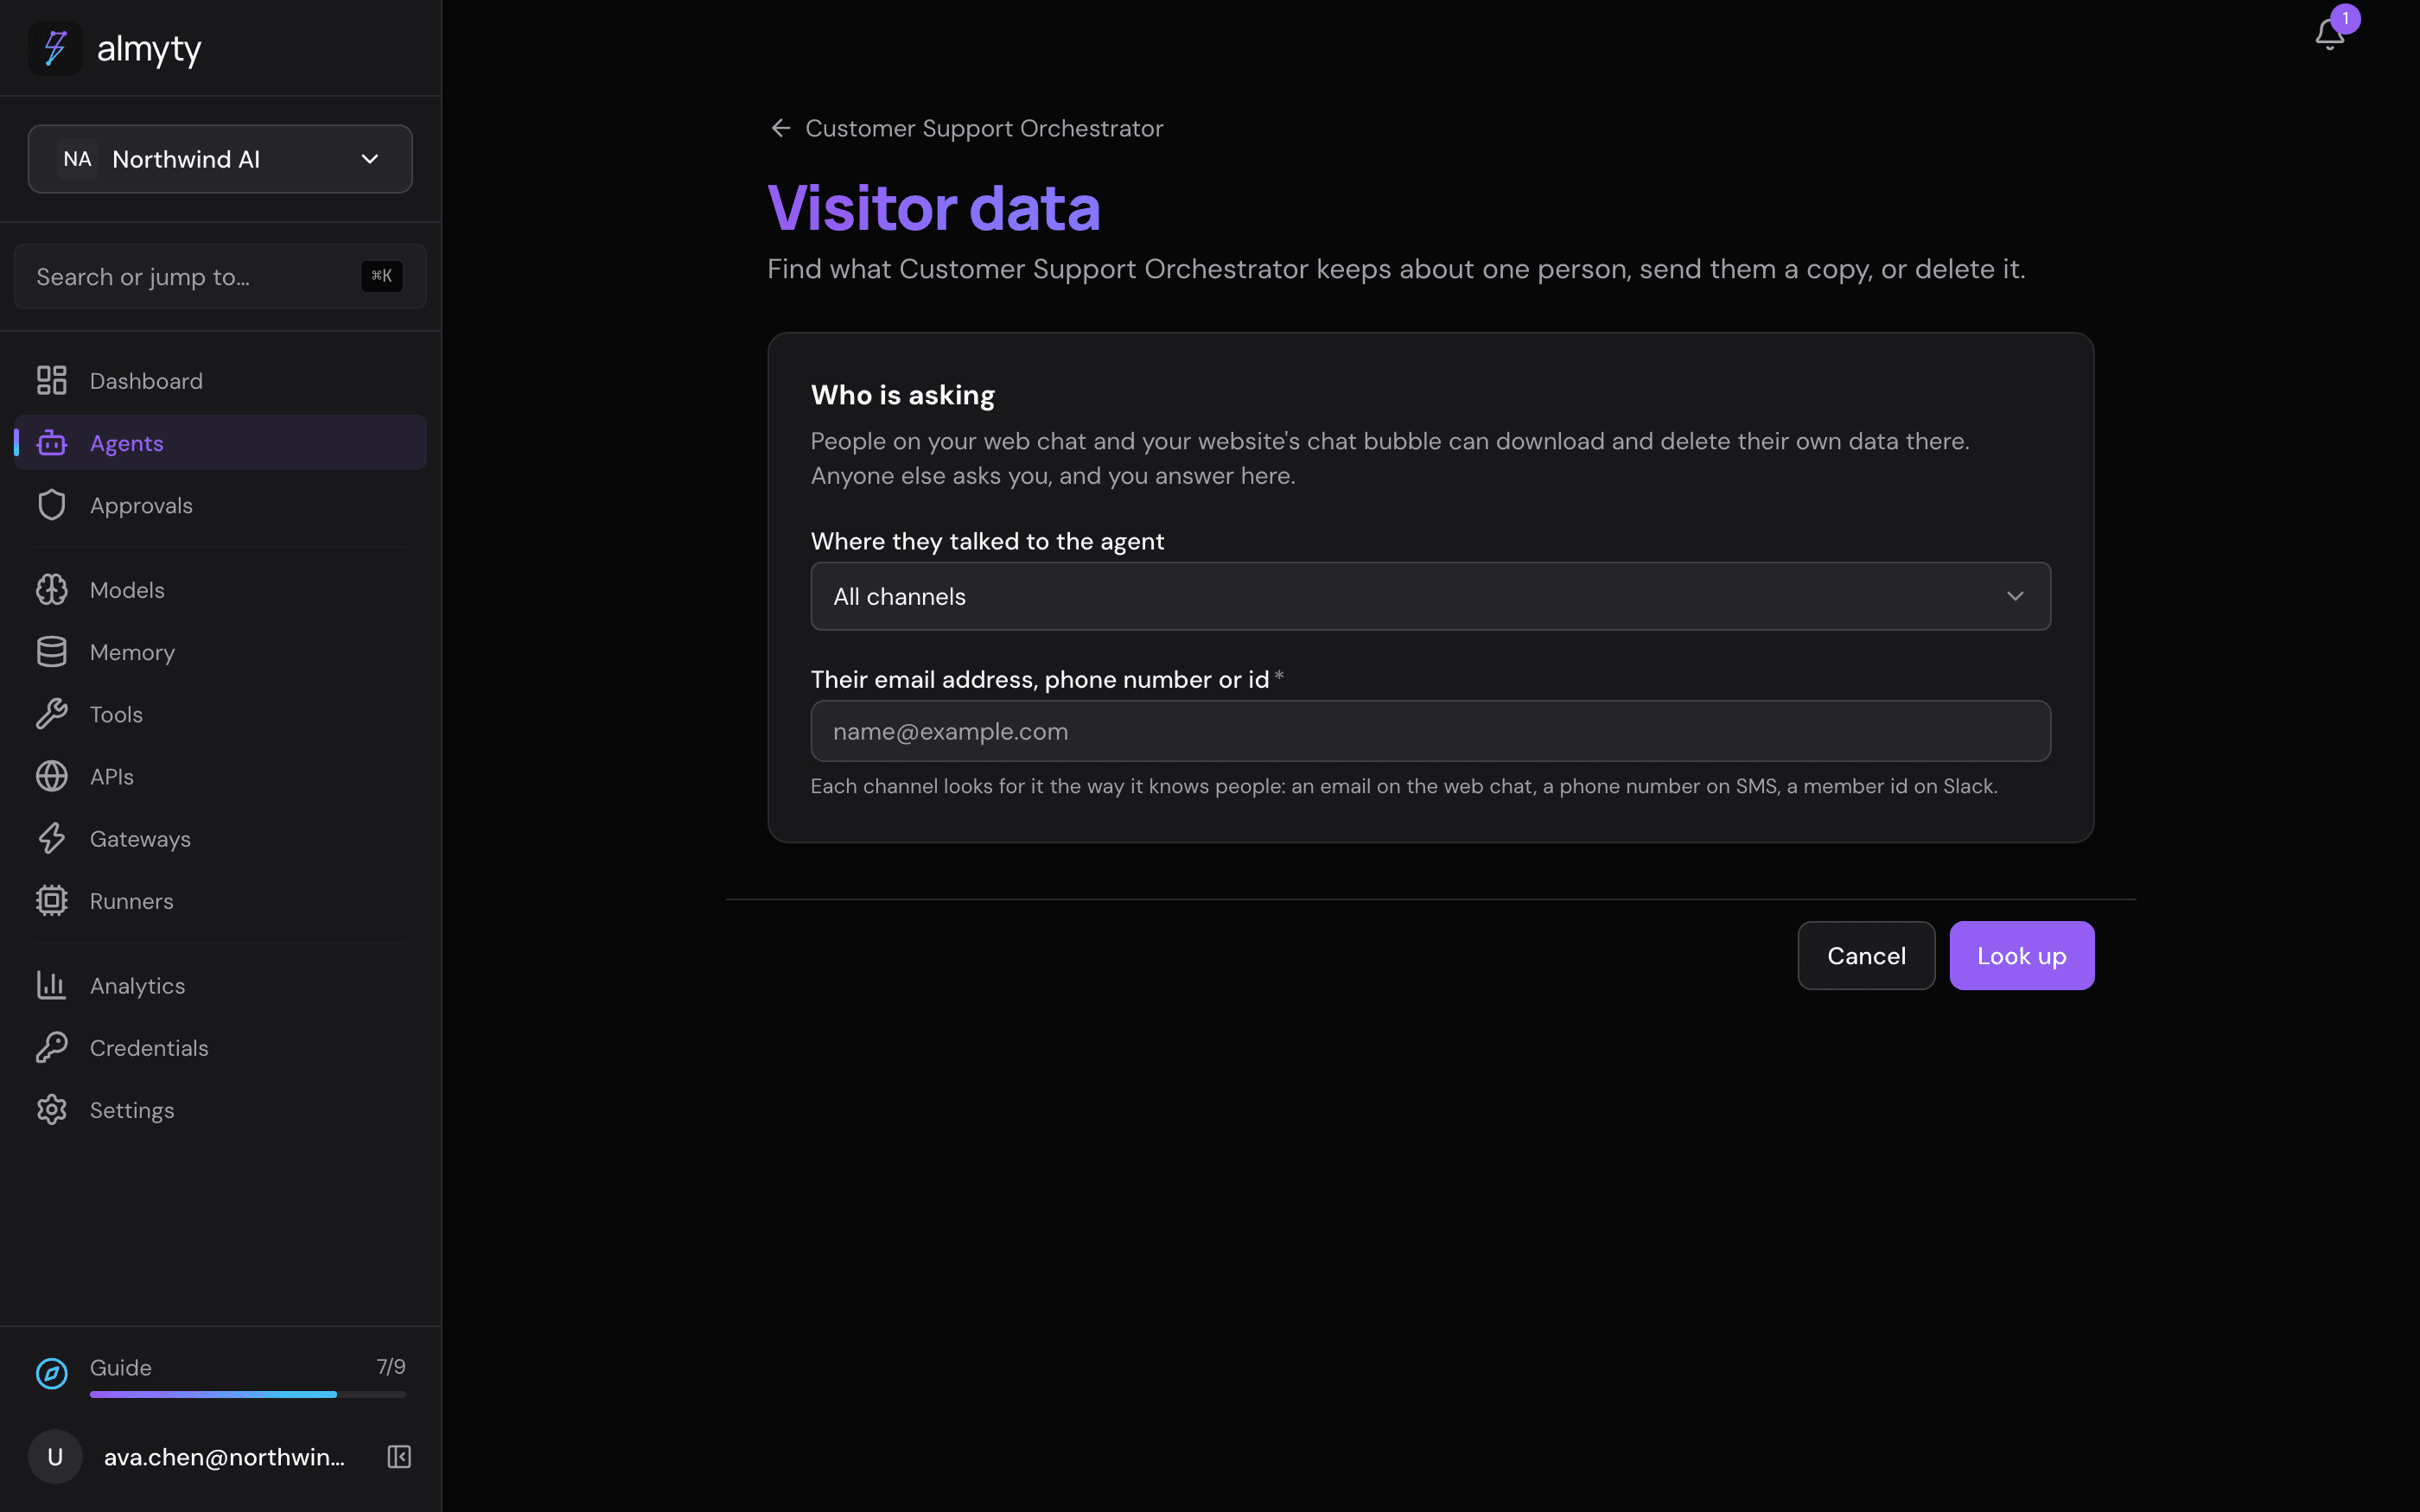Click the 7/9 guide progress count
Viewport: 2420px width, 1512px height.
point(391,1366)
